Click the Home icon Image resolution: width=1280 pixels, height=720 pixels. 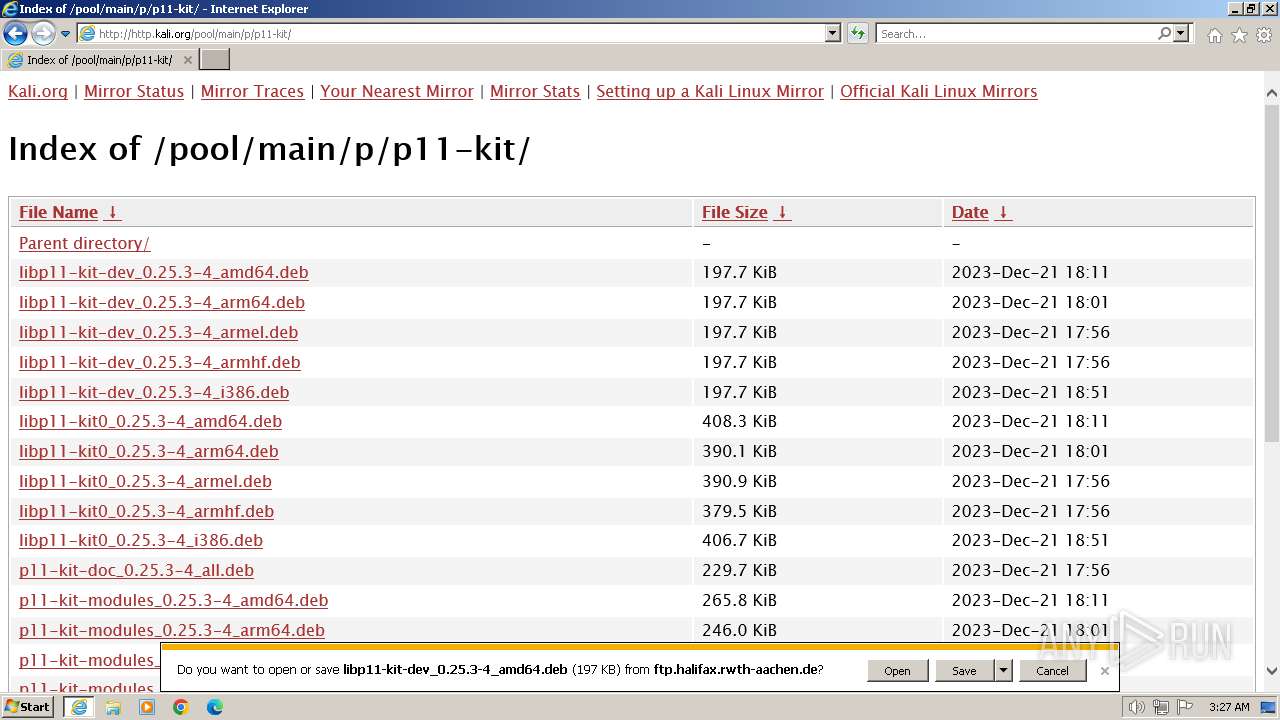coord(1214,35)
